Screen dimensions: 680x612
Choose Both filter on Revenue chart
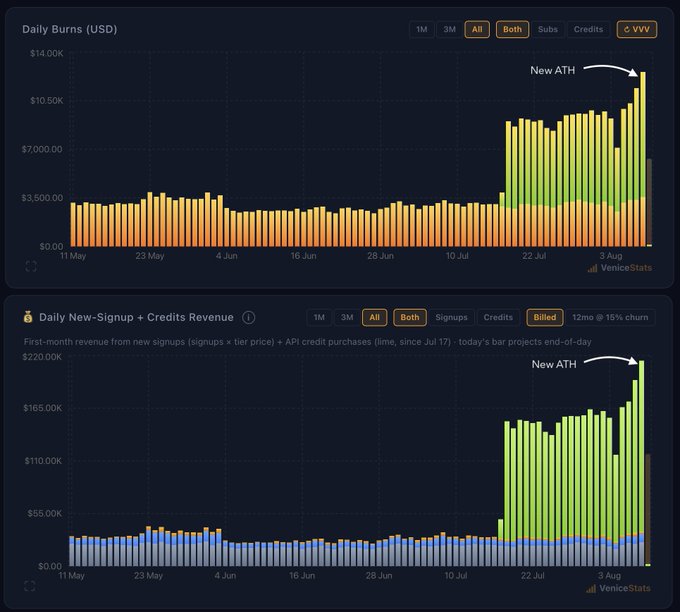click(x=410, y=317)
